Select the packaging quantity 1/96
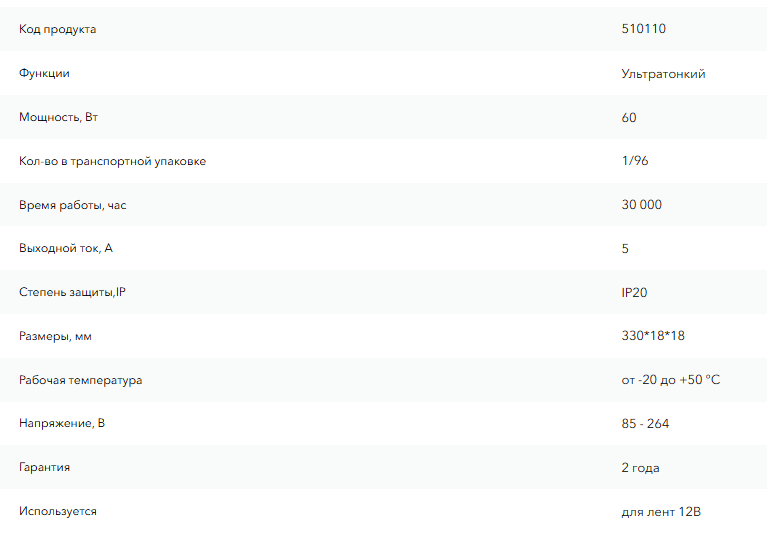 (x=634, y=160)
